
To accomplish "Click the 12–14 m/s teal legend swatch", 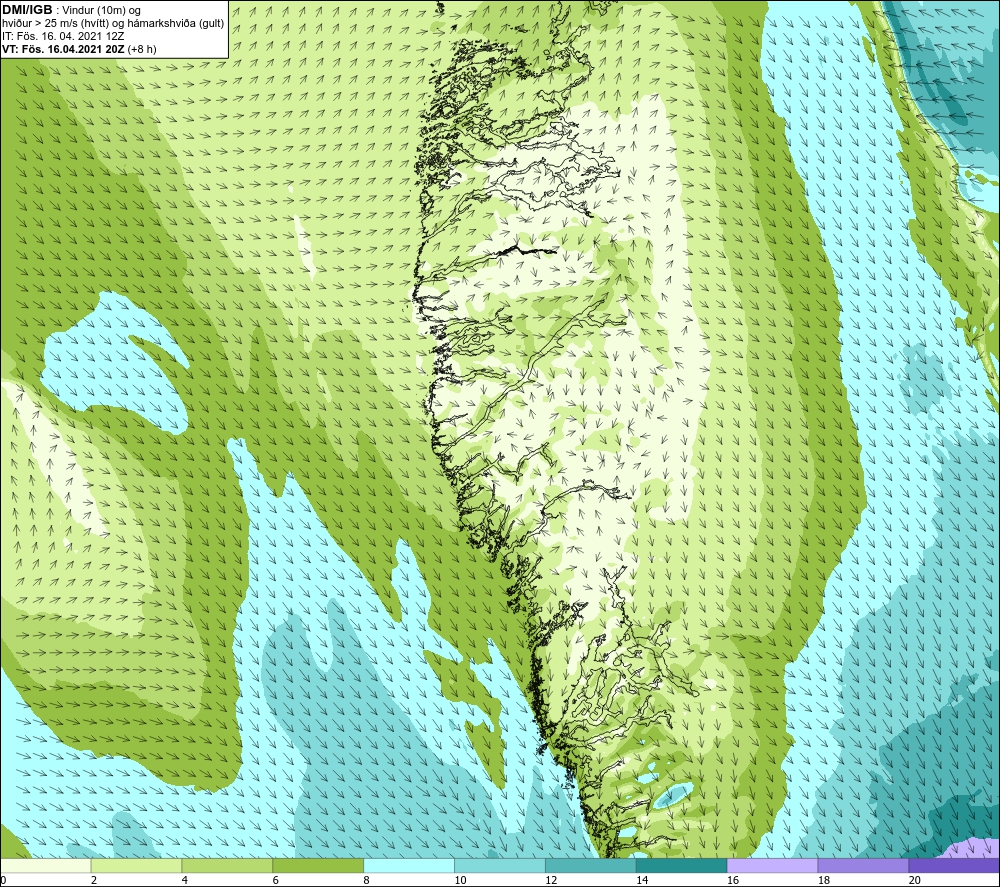I will click(x=591, y=865).
